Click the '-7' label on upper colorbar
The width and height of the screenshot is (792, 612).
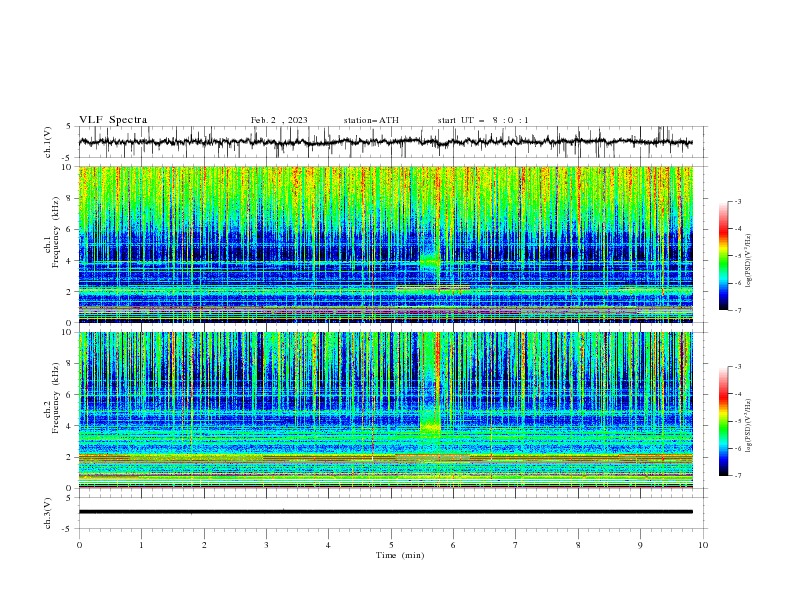pyautogui.click(x=737, y=310)
